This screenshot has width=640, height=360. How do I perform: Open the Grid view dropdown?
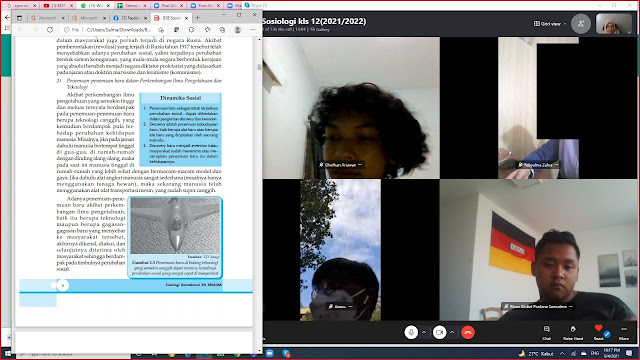(x=550, y=24)
